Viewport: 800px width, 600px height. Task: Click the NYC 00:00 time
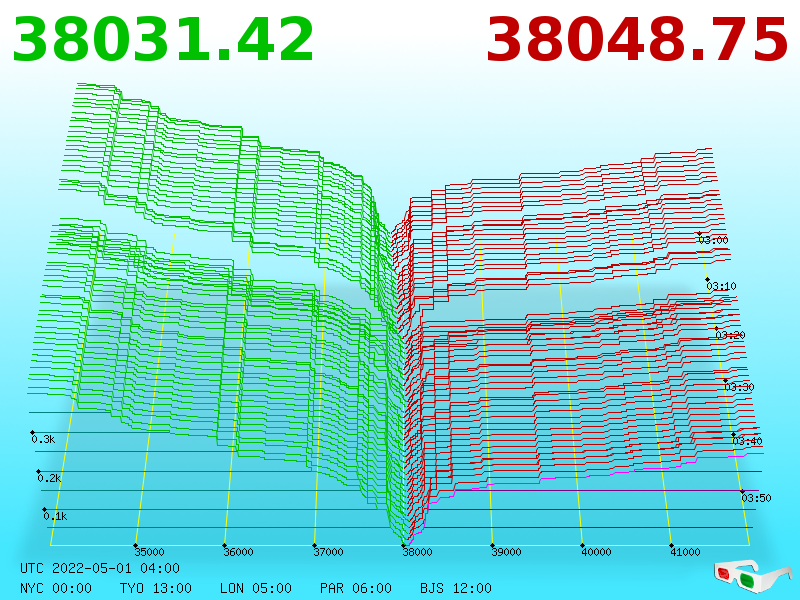pos(56,588)
